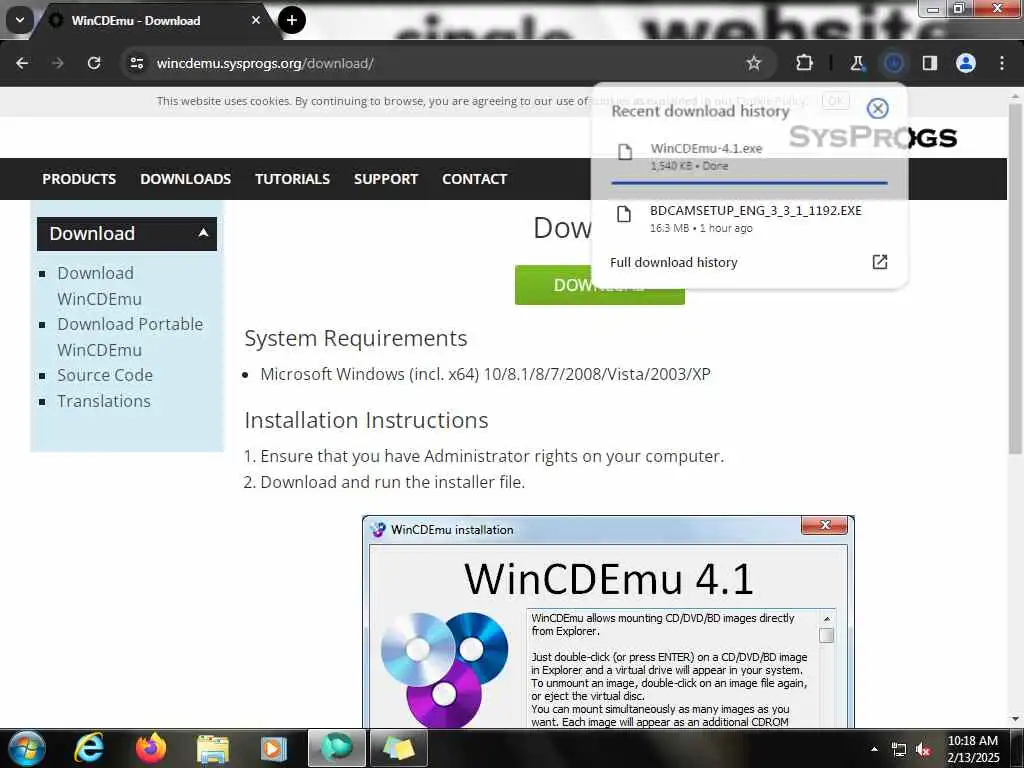Viewport: 1024px width, 768px height.
Task: Open the Extensions puzzle icon
Action: (x=805, y=63)
